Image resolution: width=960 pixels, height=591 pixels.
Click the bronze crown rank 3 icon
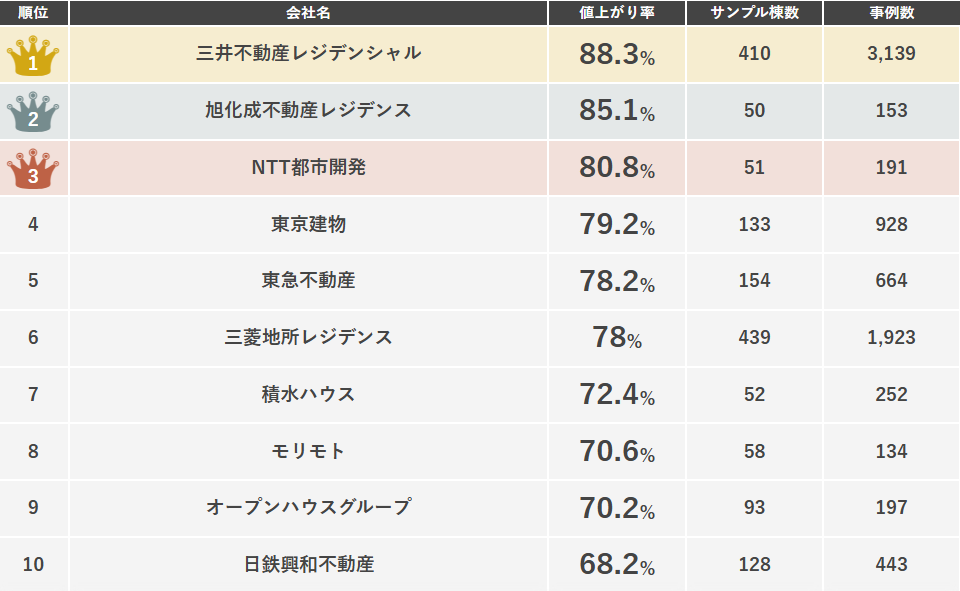(33, 168)
